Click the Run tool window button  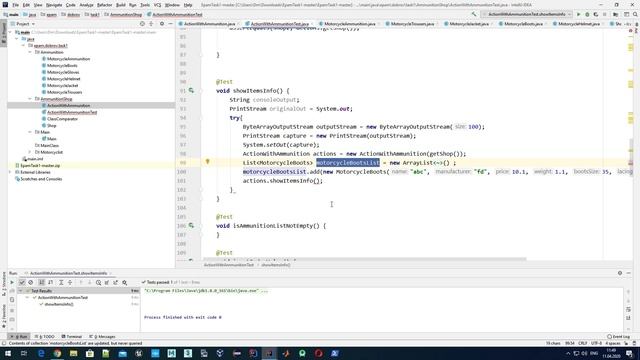[x=20, y=337]
